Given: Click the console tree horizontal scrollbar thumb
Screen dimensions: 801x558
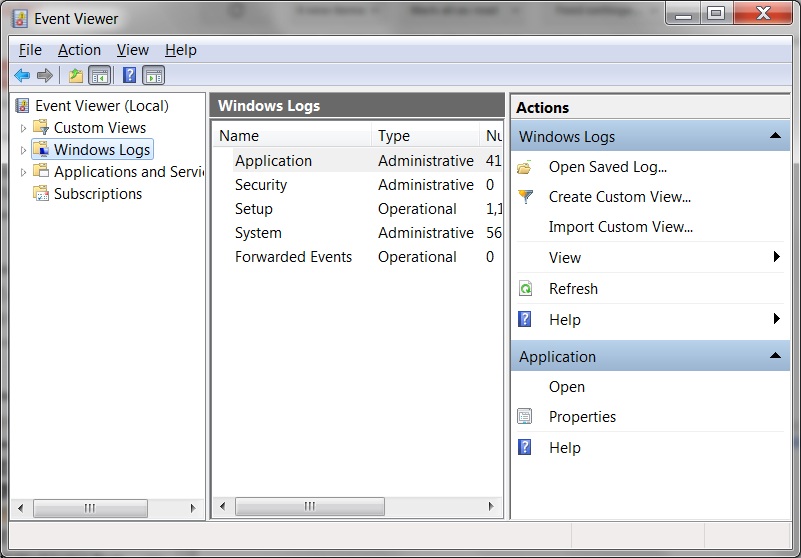Looking at the screenshot, I should pos(90,508).
